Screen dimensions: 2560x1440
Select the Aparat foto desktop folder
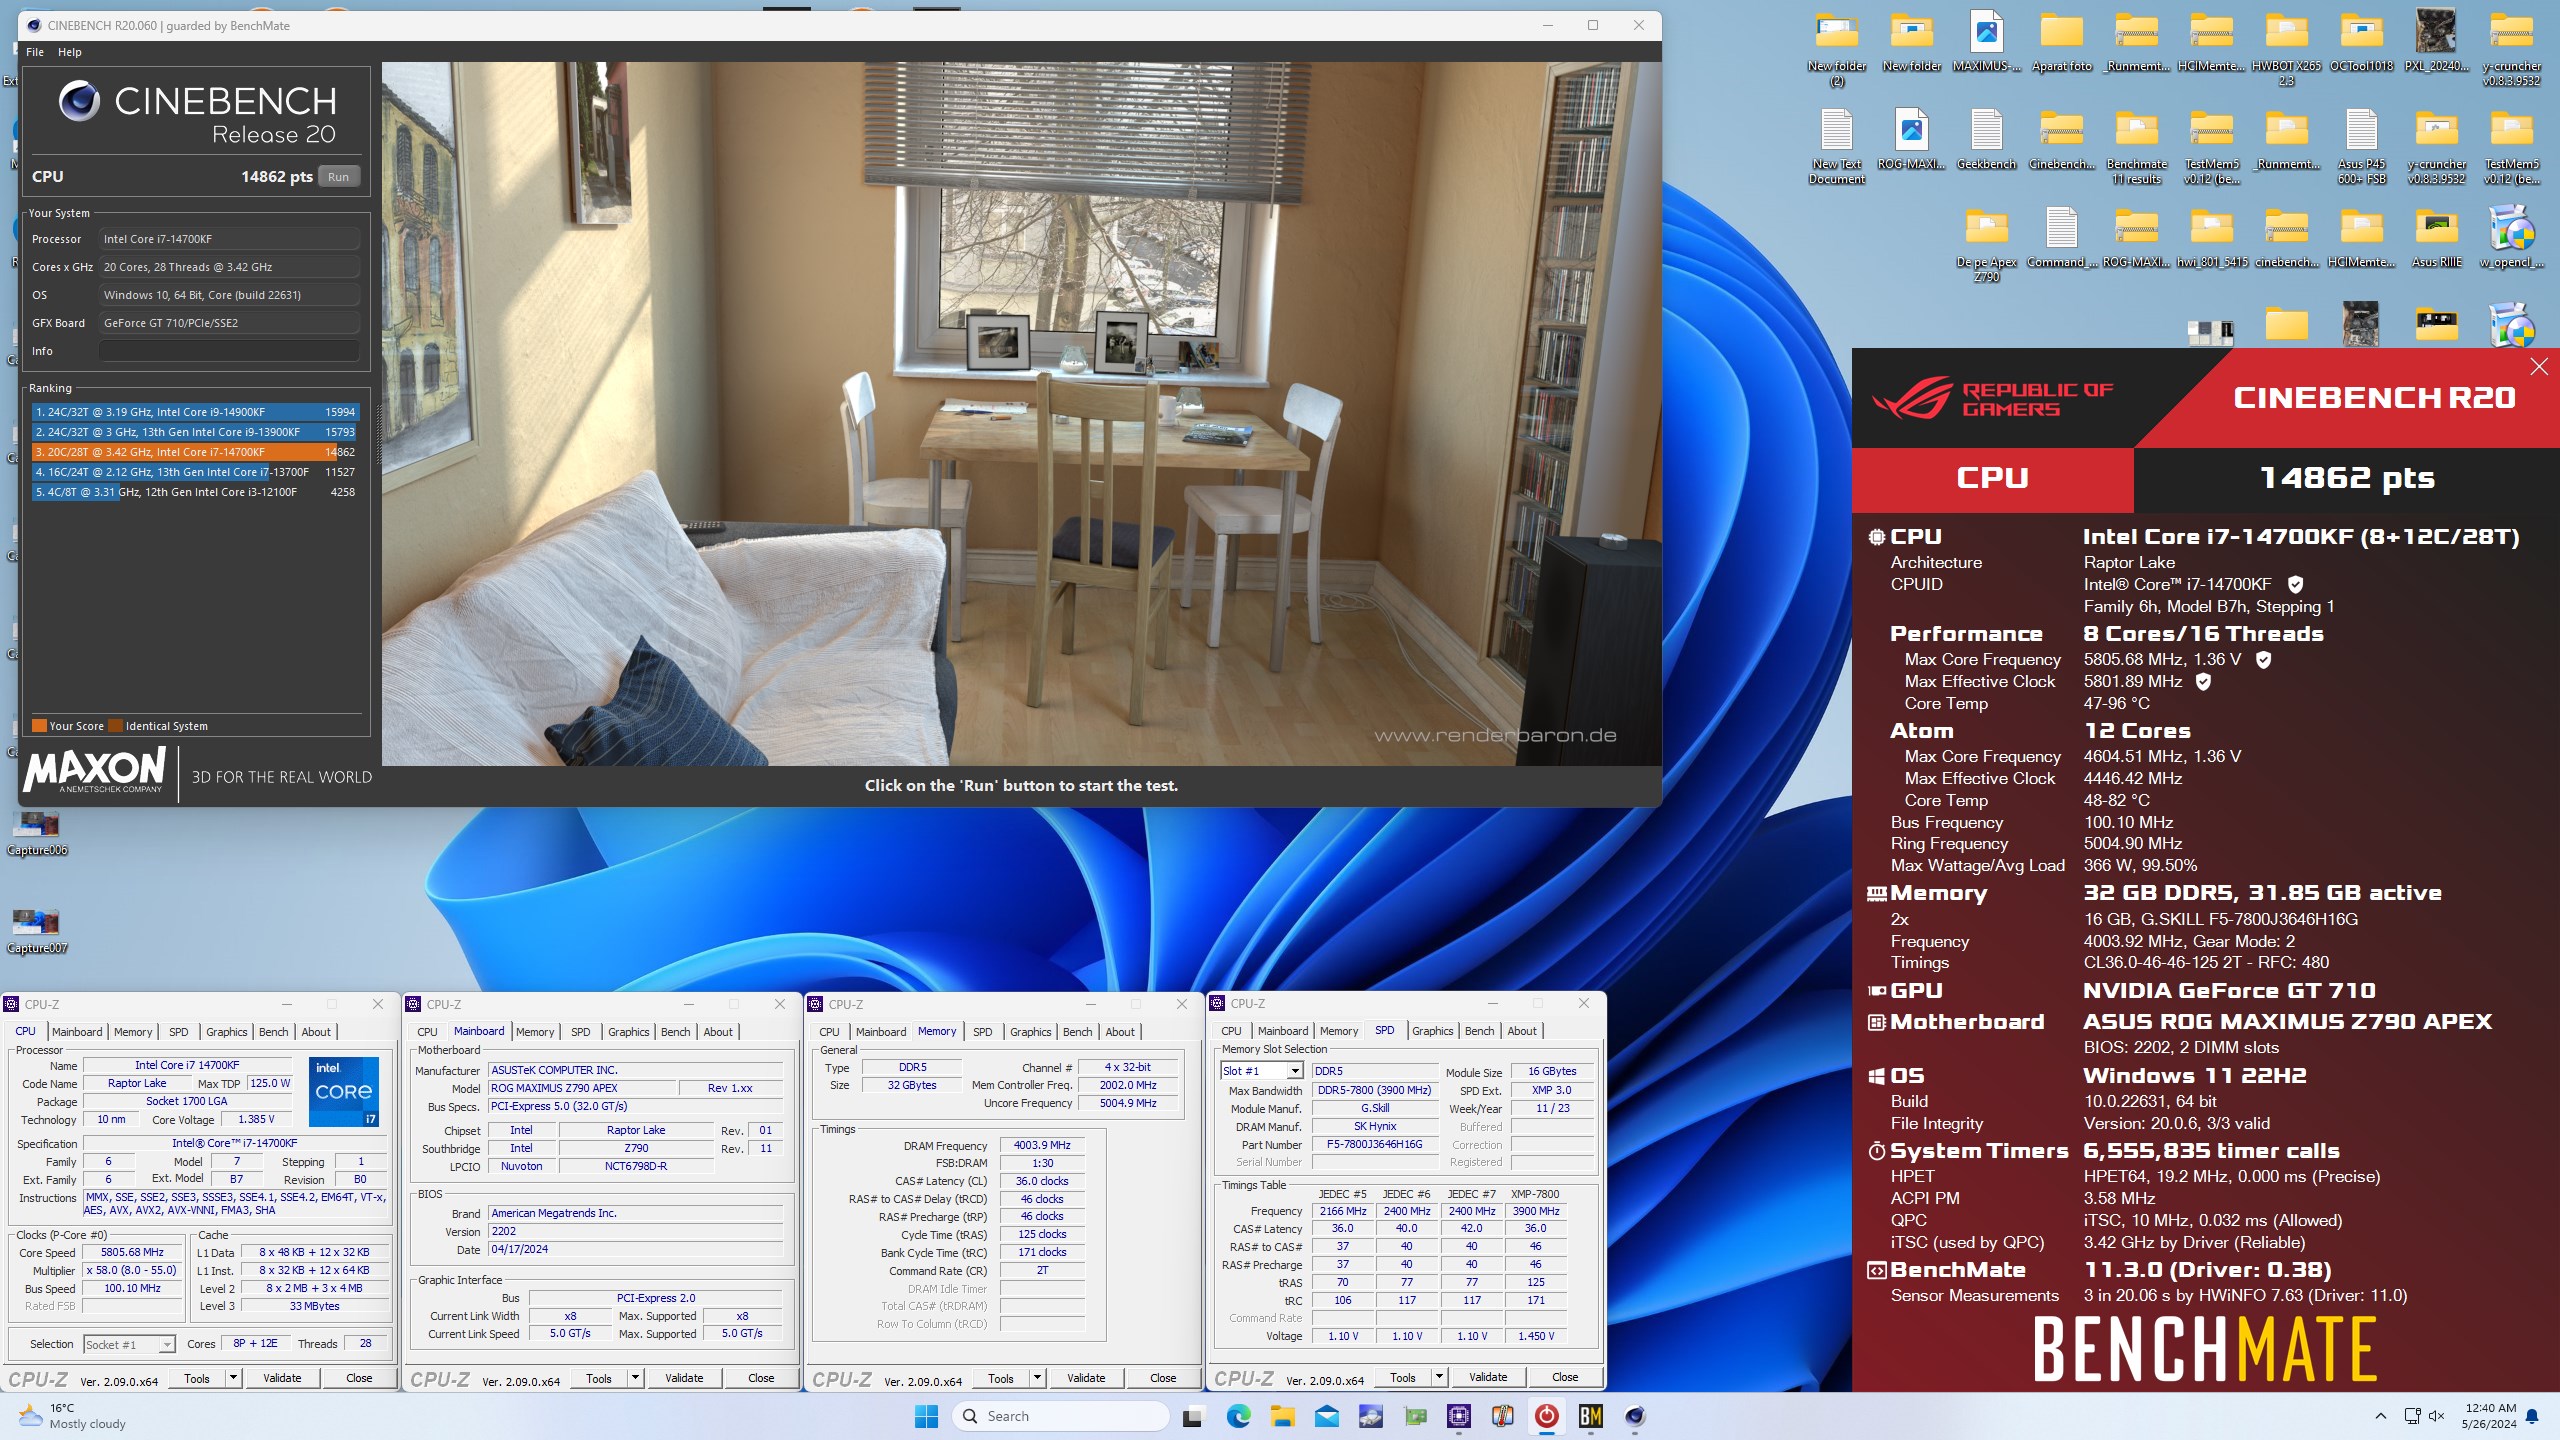pos(2061,42)
